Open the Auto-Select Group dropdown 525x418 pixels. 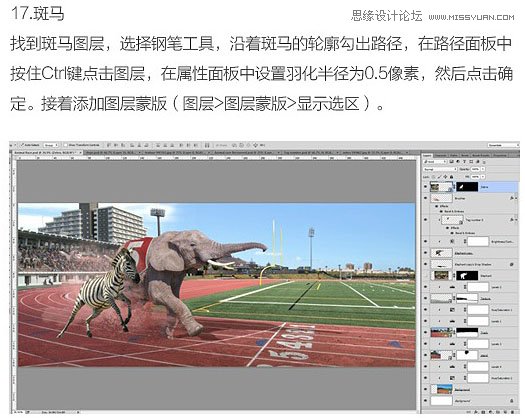click(x=51, y=145)
